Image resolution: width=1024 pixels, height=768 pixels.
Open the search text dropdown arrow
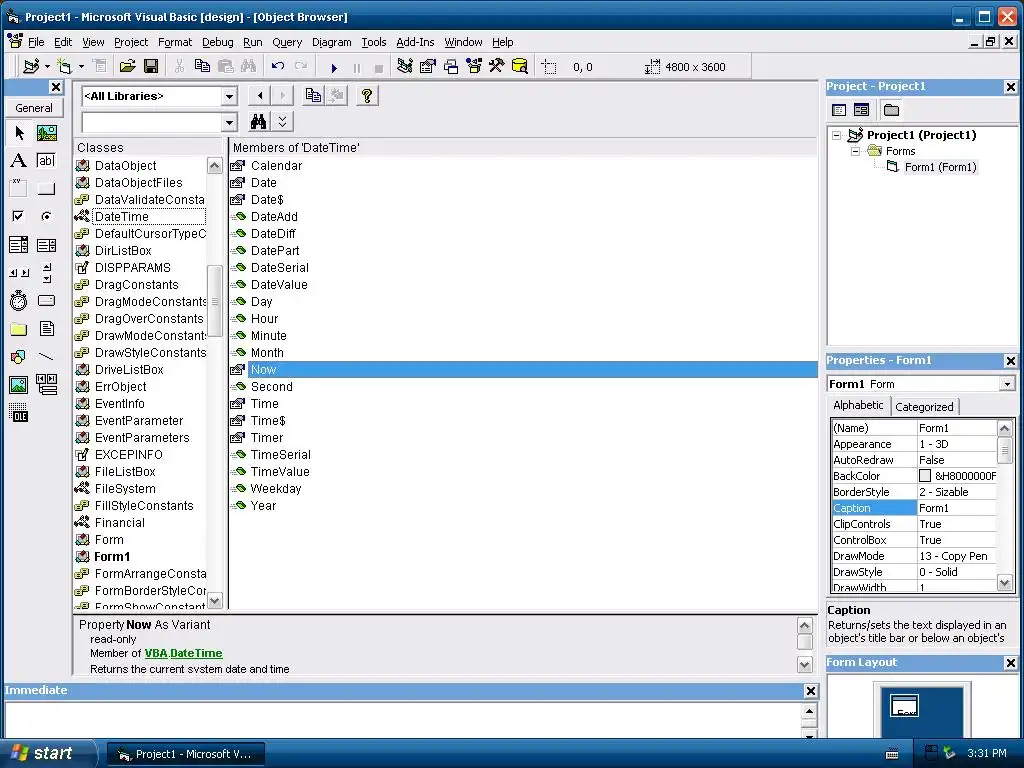coord(229,122)
